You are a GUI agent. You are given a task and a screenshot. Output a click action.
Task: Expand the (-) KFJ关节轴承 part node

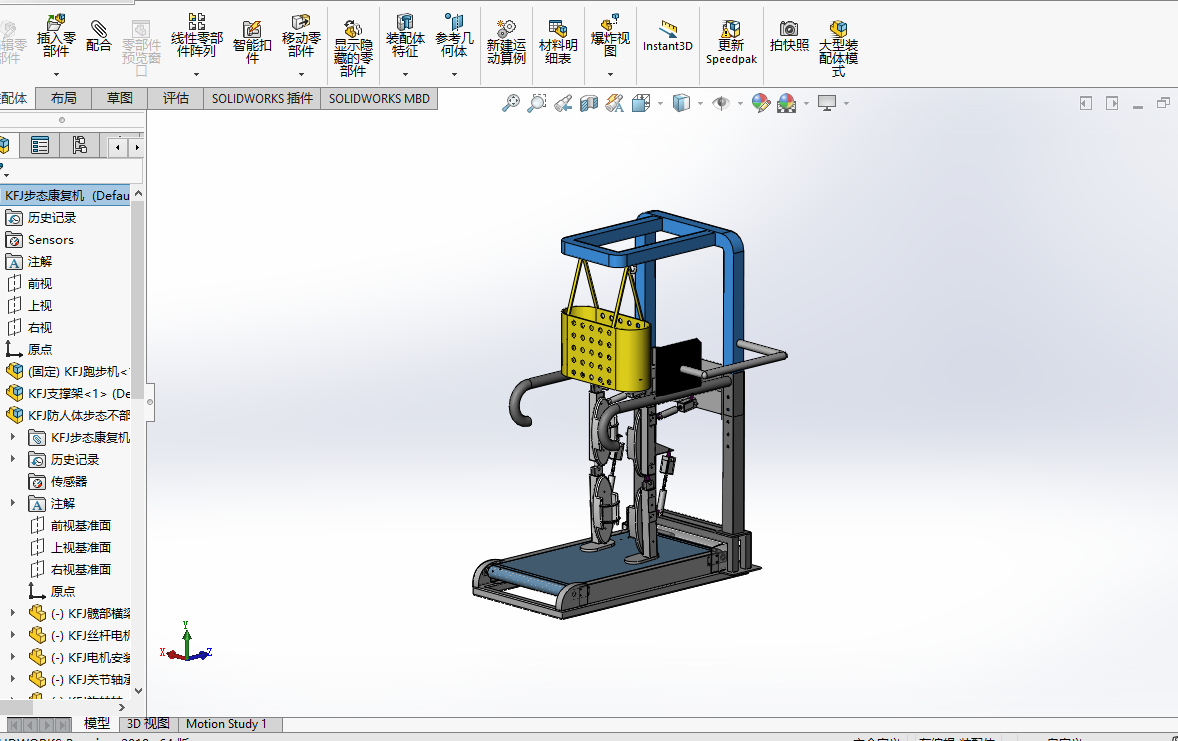(13, 679)
